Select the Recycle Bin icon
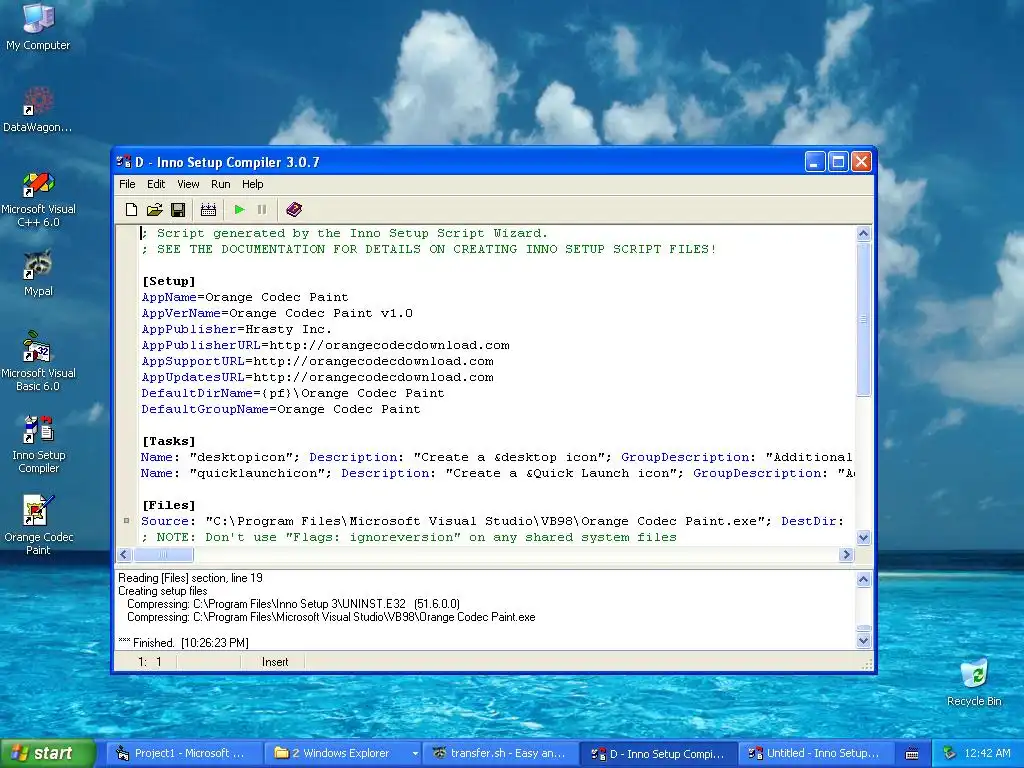1024x768 pixels. tap(974, 682)
